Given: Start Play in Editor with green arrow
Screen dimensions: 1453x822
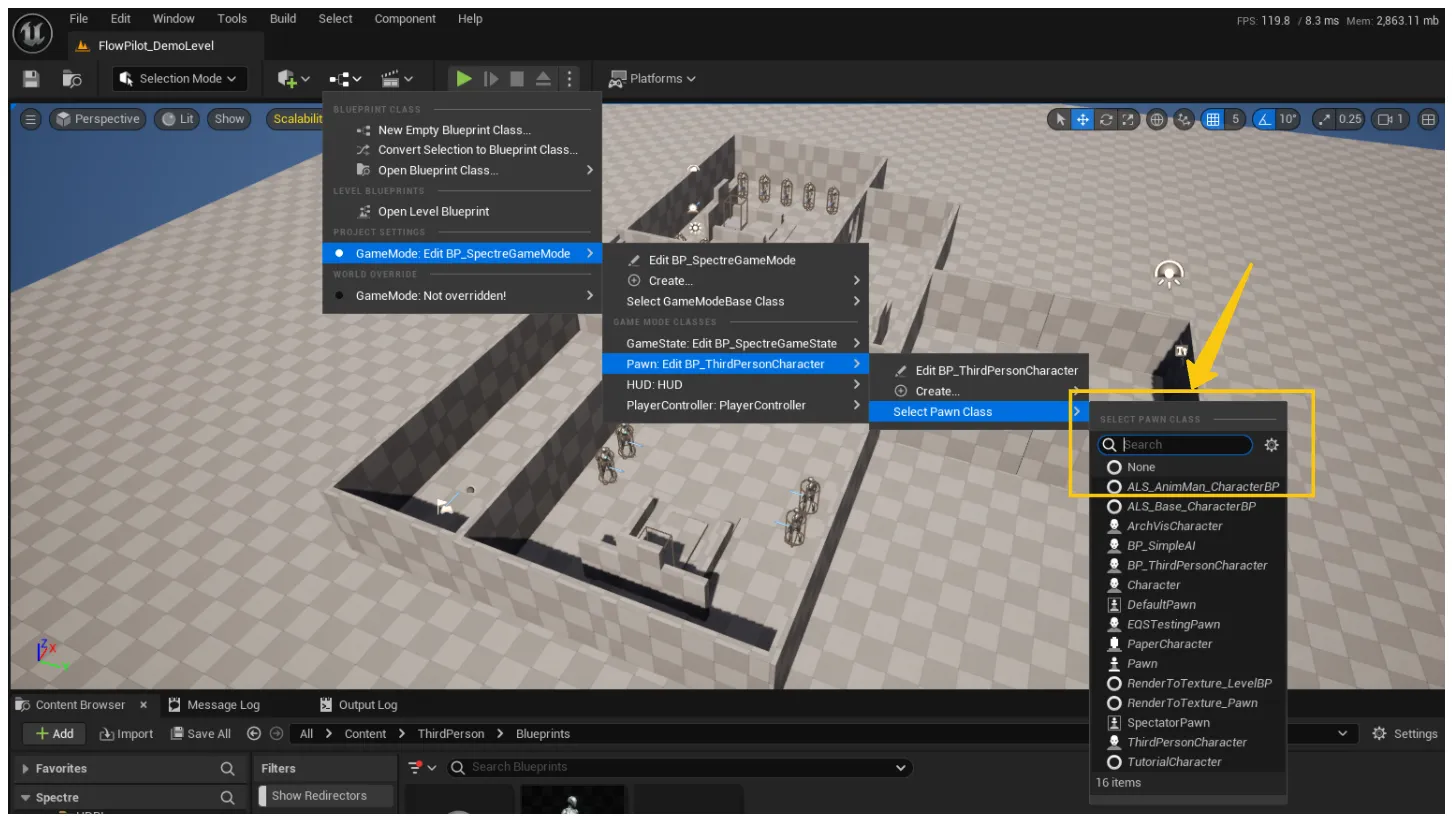Looking at the screenshot, I should click(x=464, y=79).
